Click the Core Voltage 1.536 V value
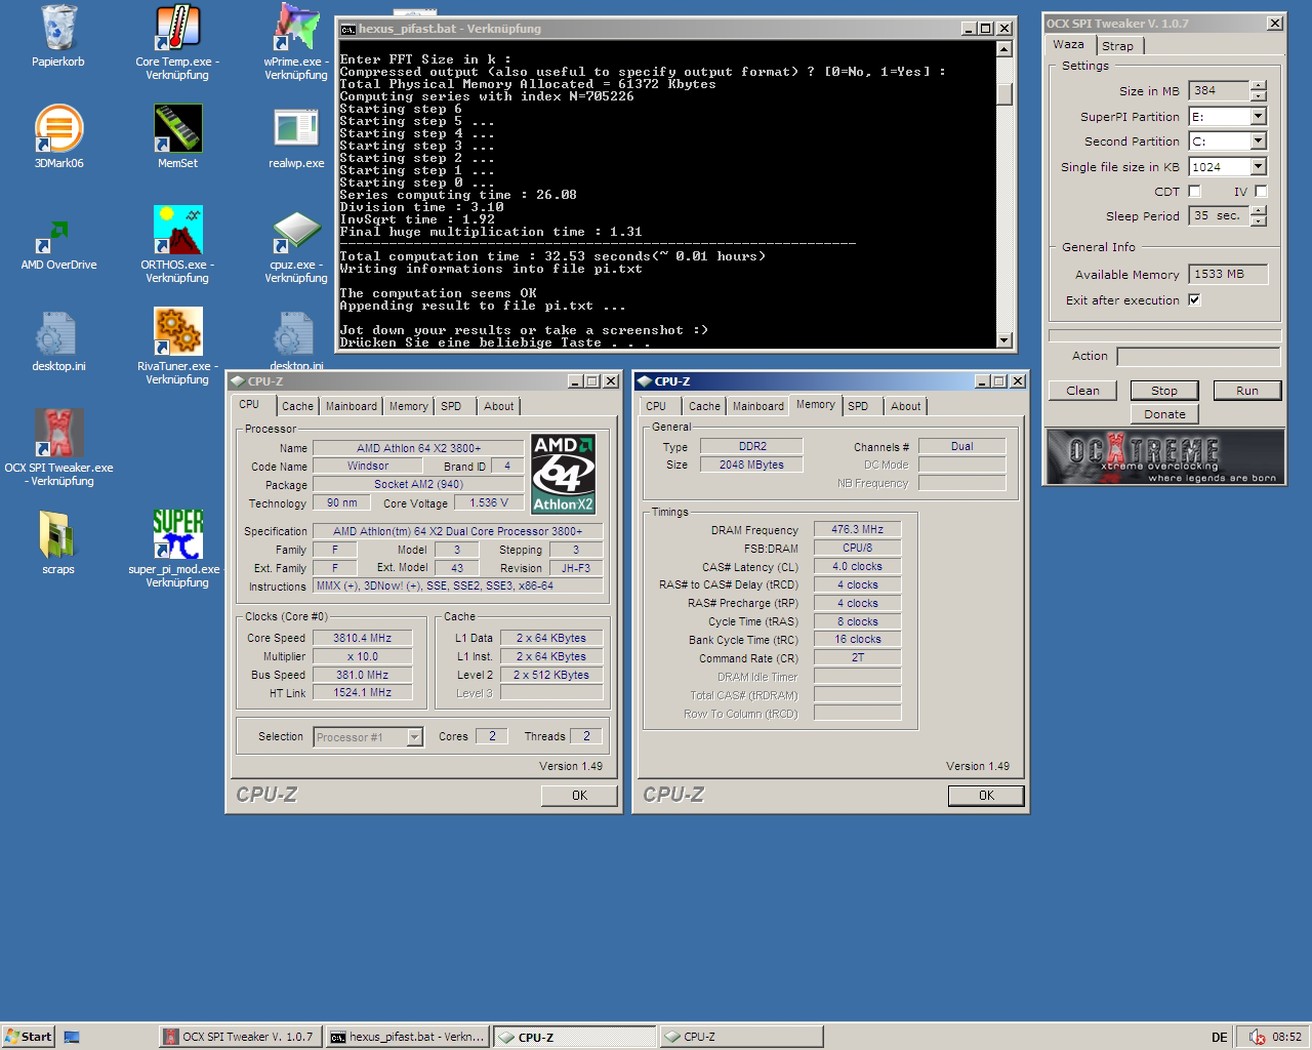 click(489, 503)
